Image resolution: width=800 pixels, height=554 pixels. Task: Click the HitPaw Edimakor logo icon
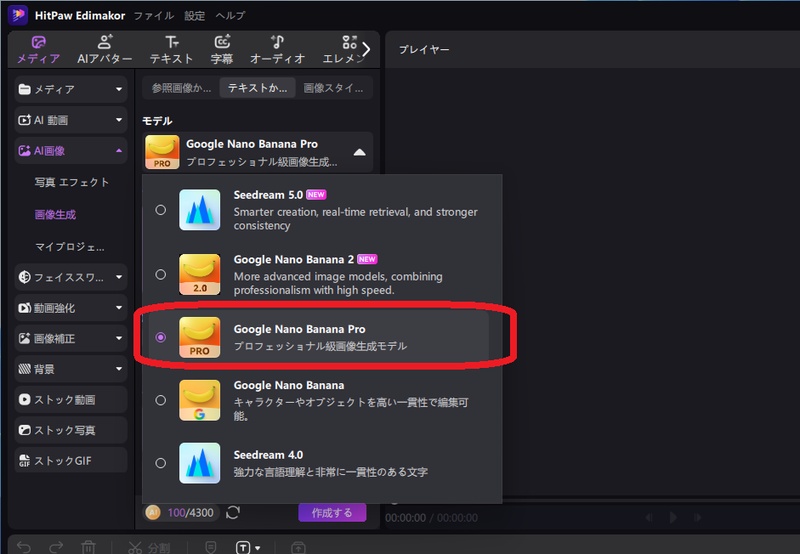[18, 15]
